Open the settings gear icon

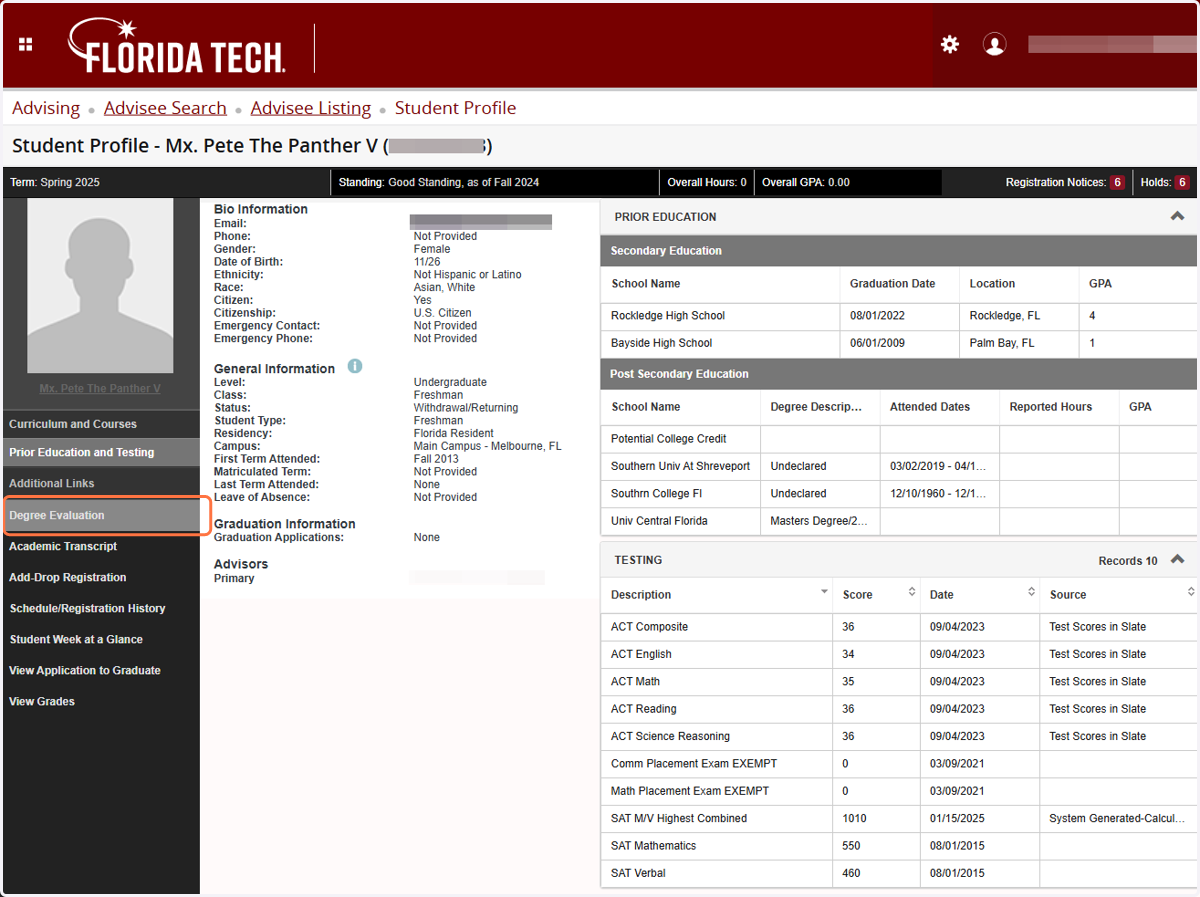point(950,44)
